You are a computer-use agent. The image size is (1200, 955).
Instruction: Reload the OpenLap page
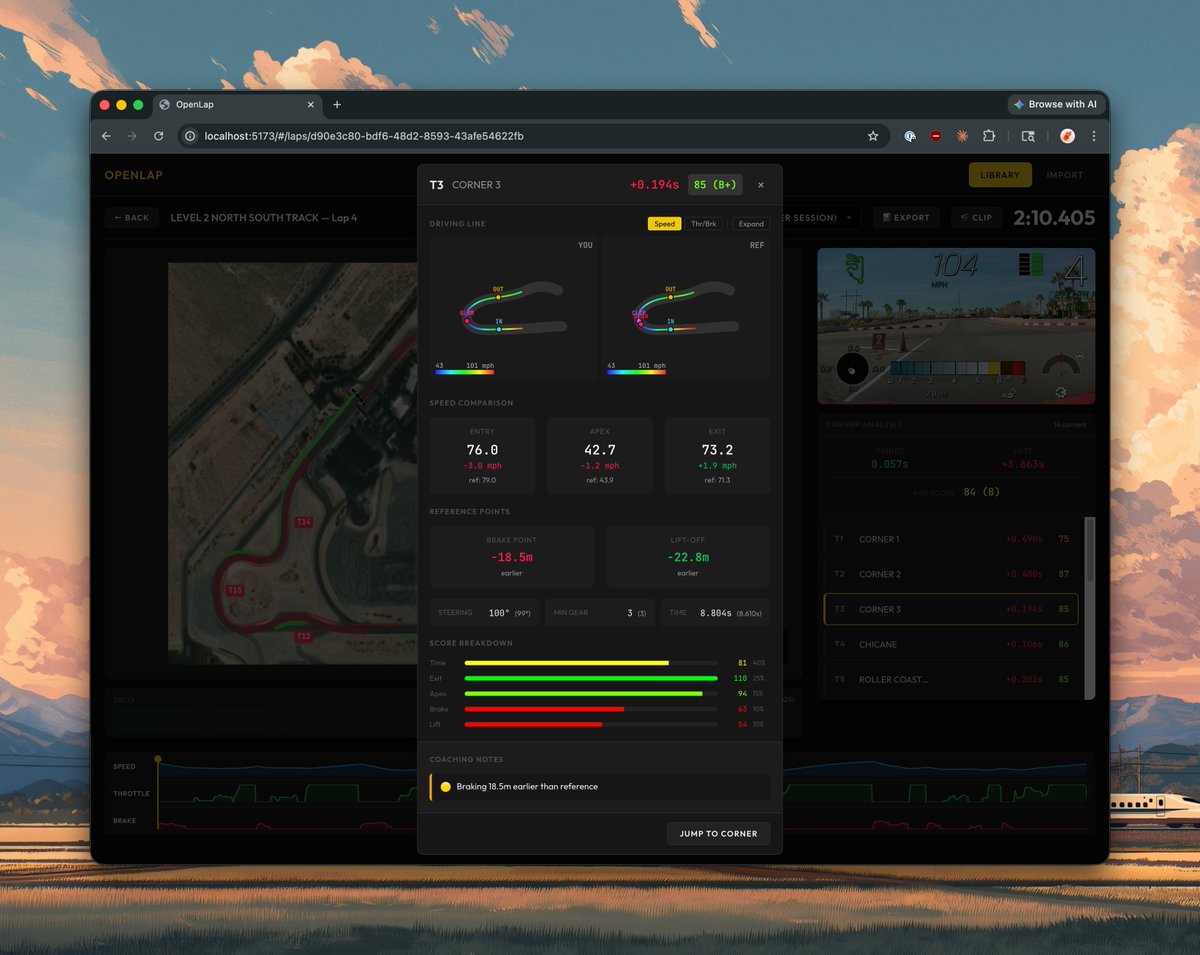click(158, 136)
